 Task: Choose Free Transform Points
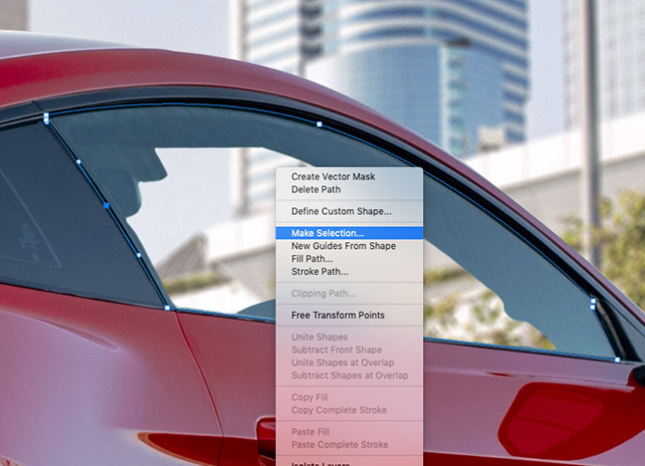349,315
